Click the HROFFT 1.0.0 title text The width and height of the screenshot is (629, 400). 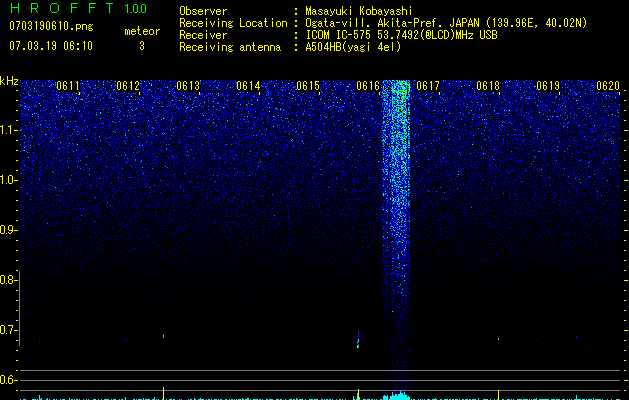(78, 8)
